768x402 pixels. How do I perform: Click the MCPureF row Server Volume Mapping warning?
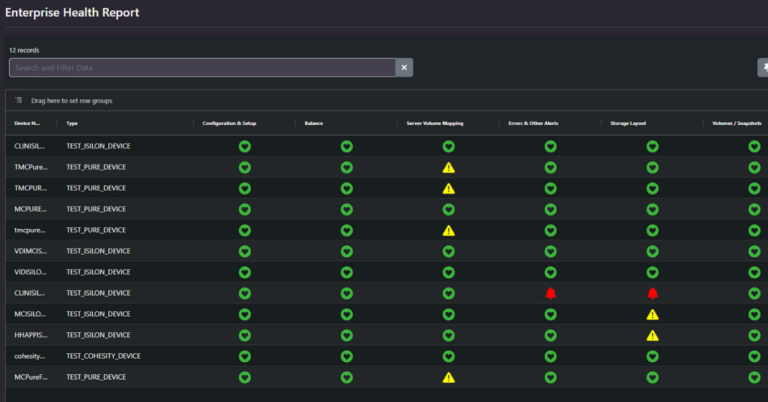(449, 377)
